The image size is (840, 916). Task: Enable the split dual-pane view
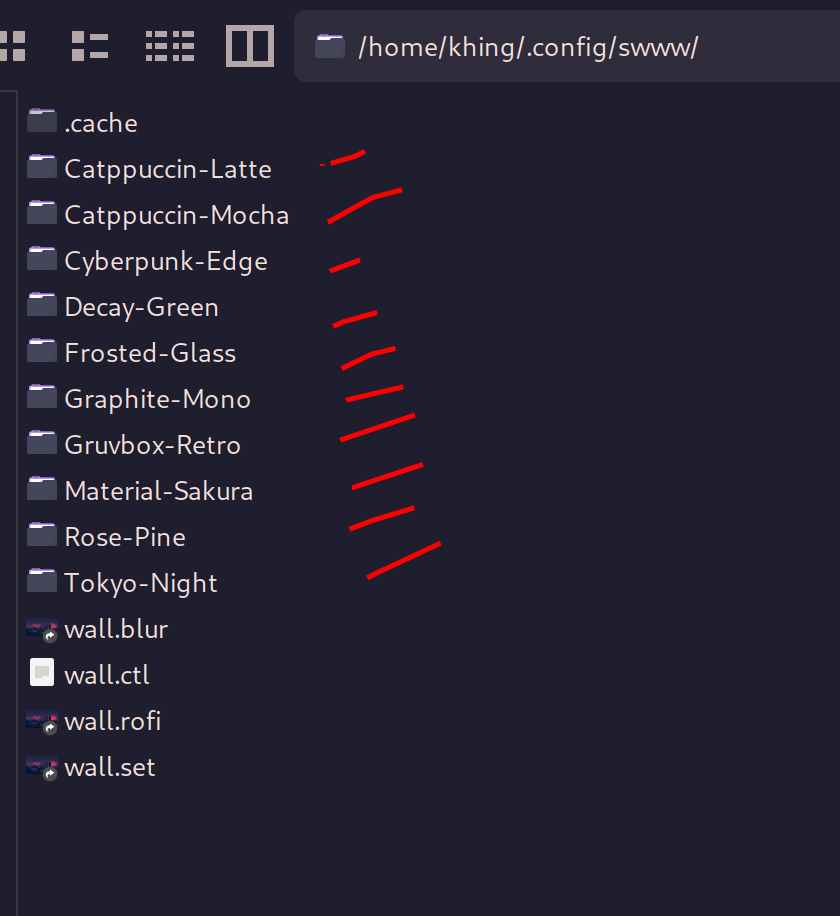pos(249,45)
